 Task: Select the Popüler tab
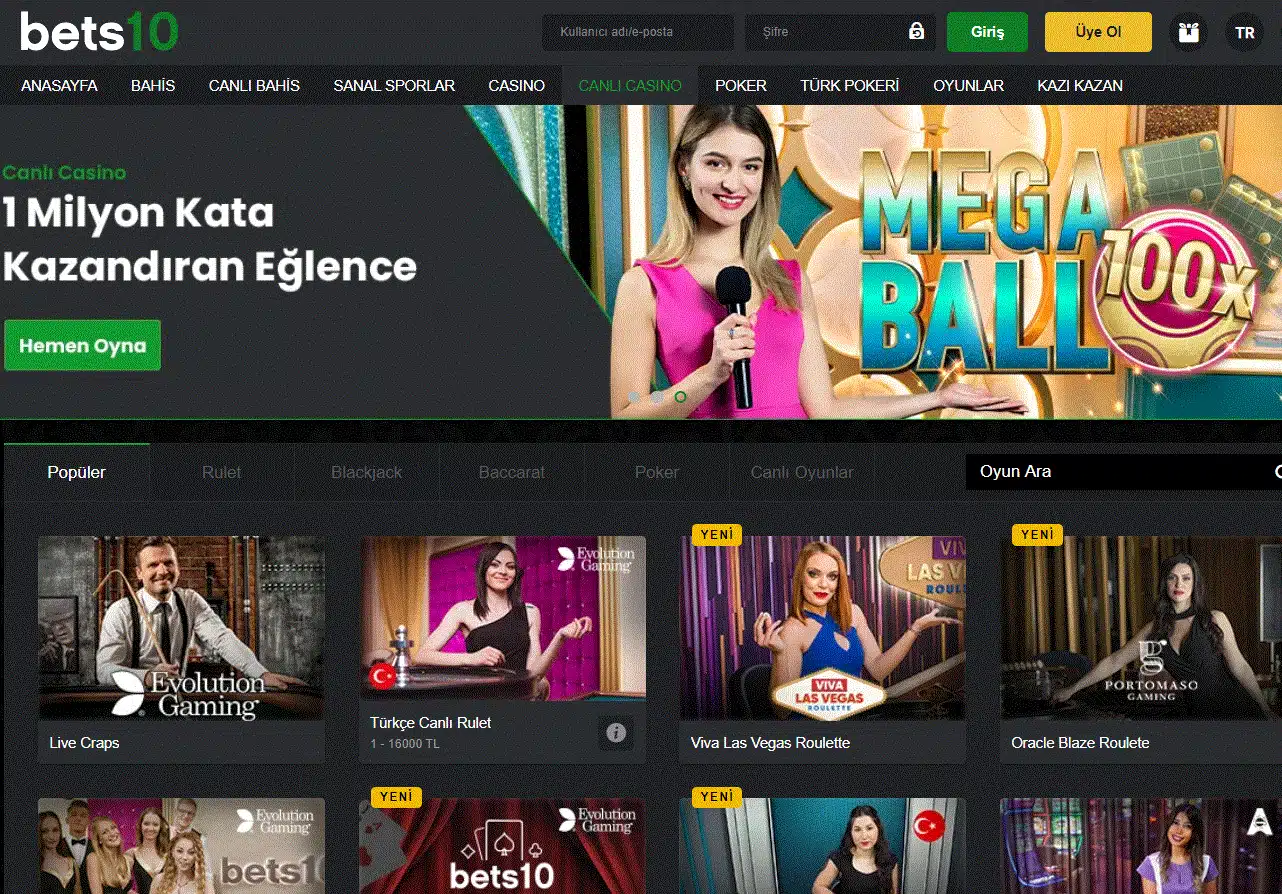pos(77,472)
